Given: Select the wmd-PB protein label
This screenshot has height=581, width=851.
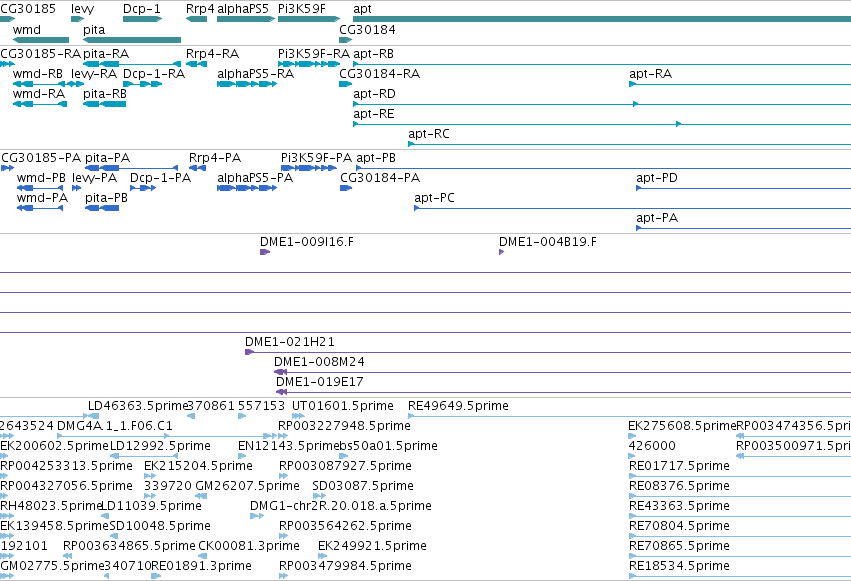Looking at the screenshot, I should point(41,178).
